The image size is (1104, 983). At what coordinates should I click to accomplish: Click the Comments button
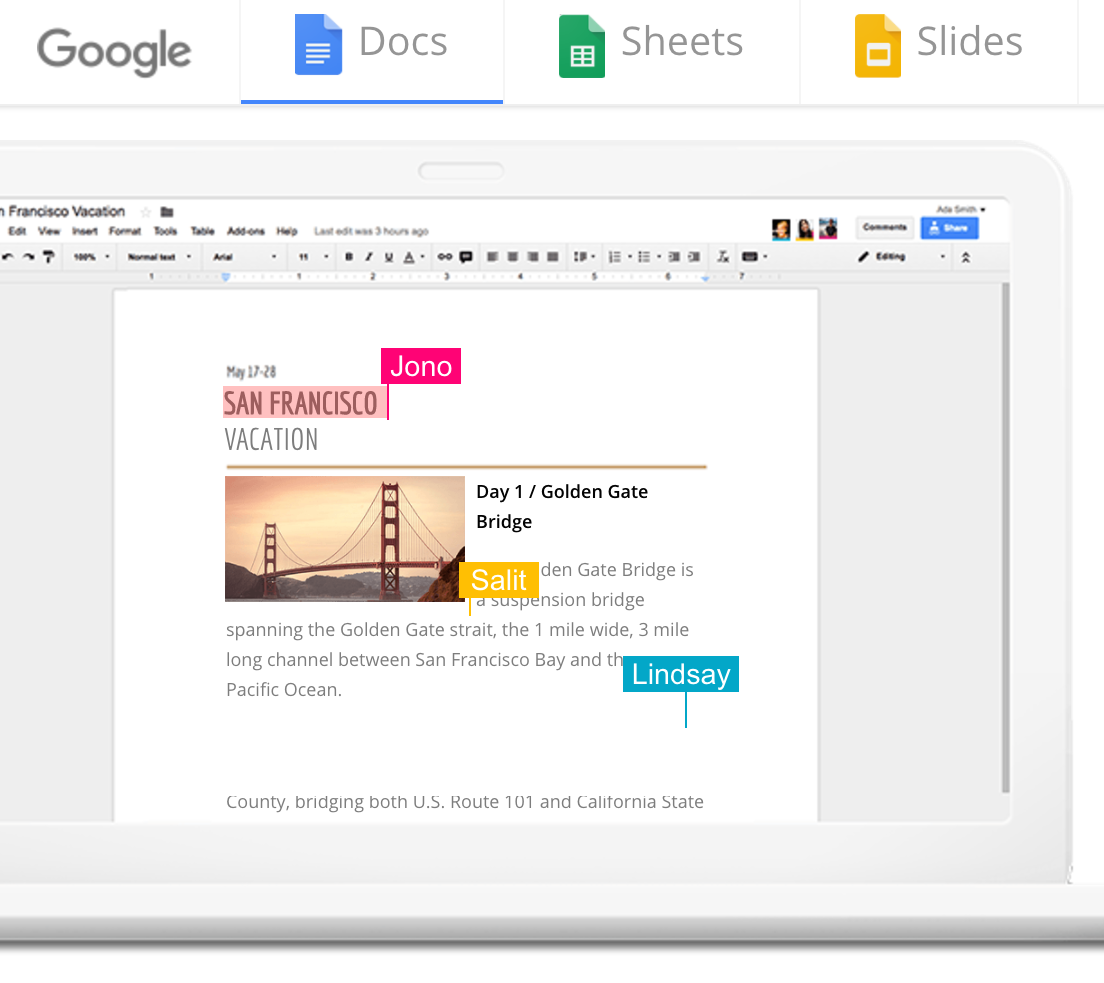coord(884,227)
